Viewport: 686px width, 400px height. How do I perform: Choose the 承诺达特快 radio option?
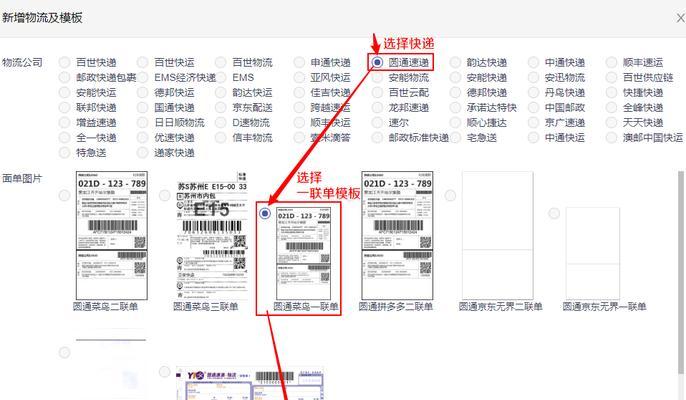[455, 108]
